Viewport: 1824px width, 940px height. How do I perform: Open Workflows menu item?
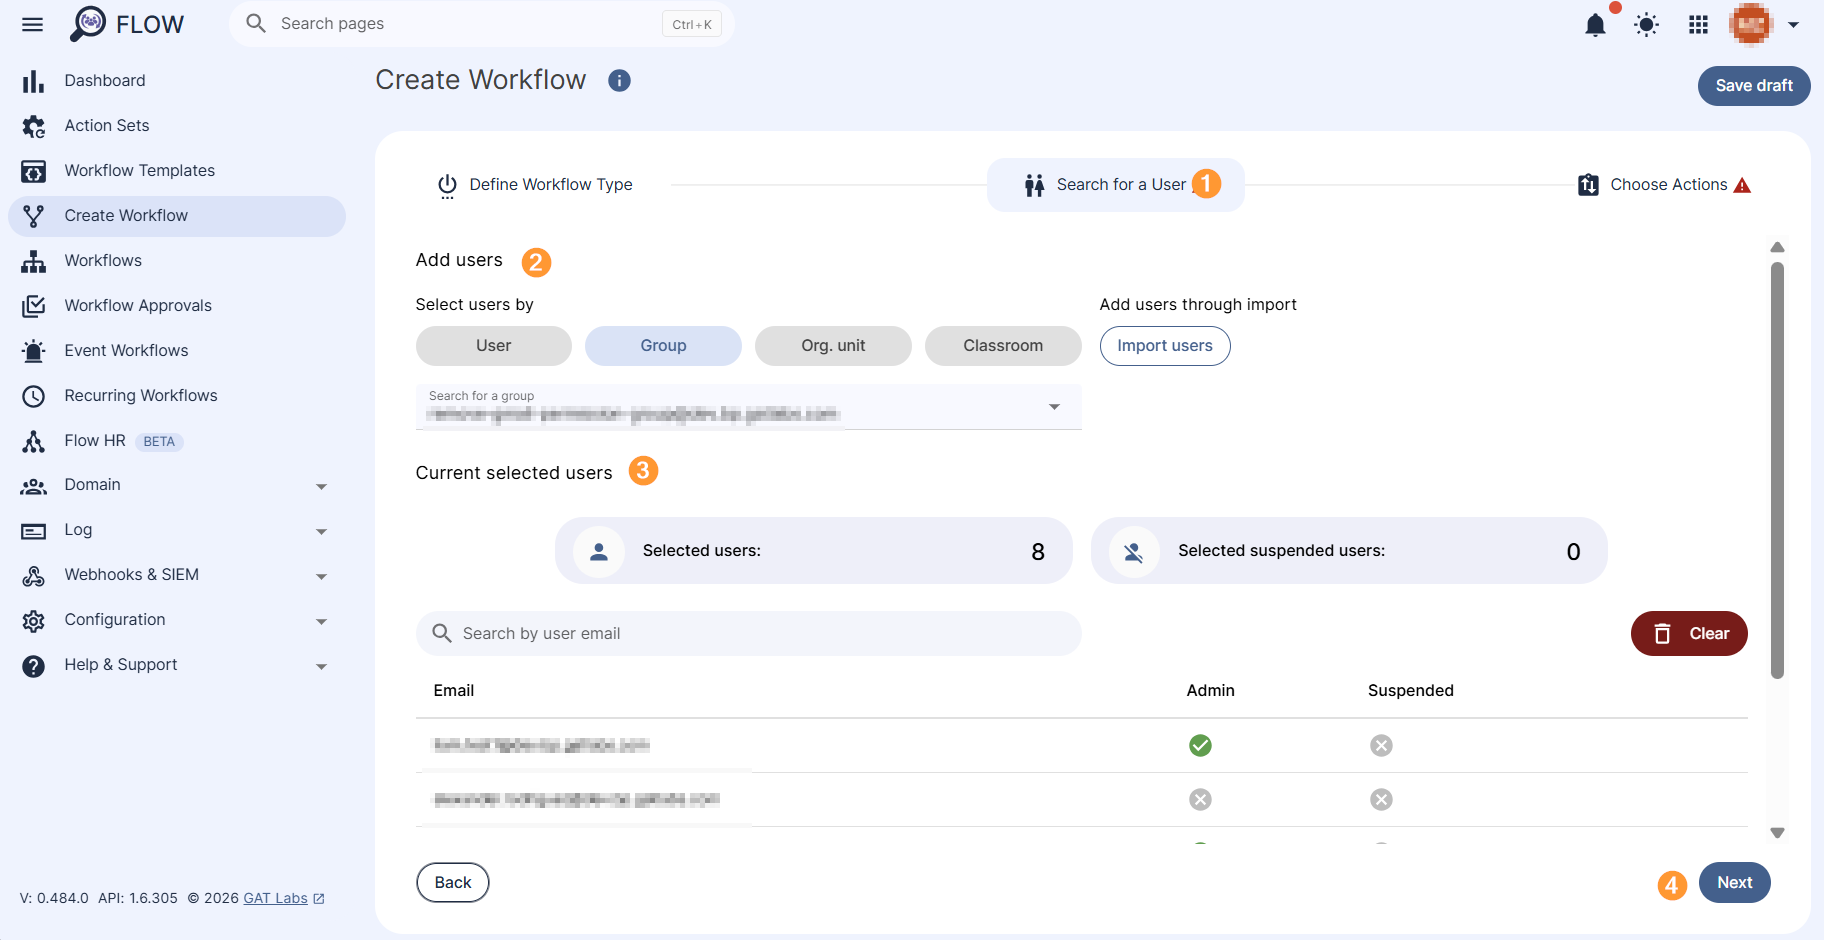coord(103,260)
